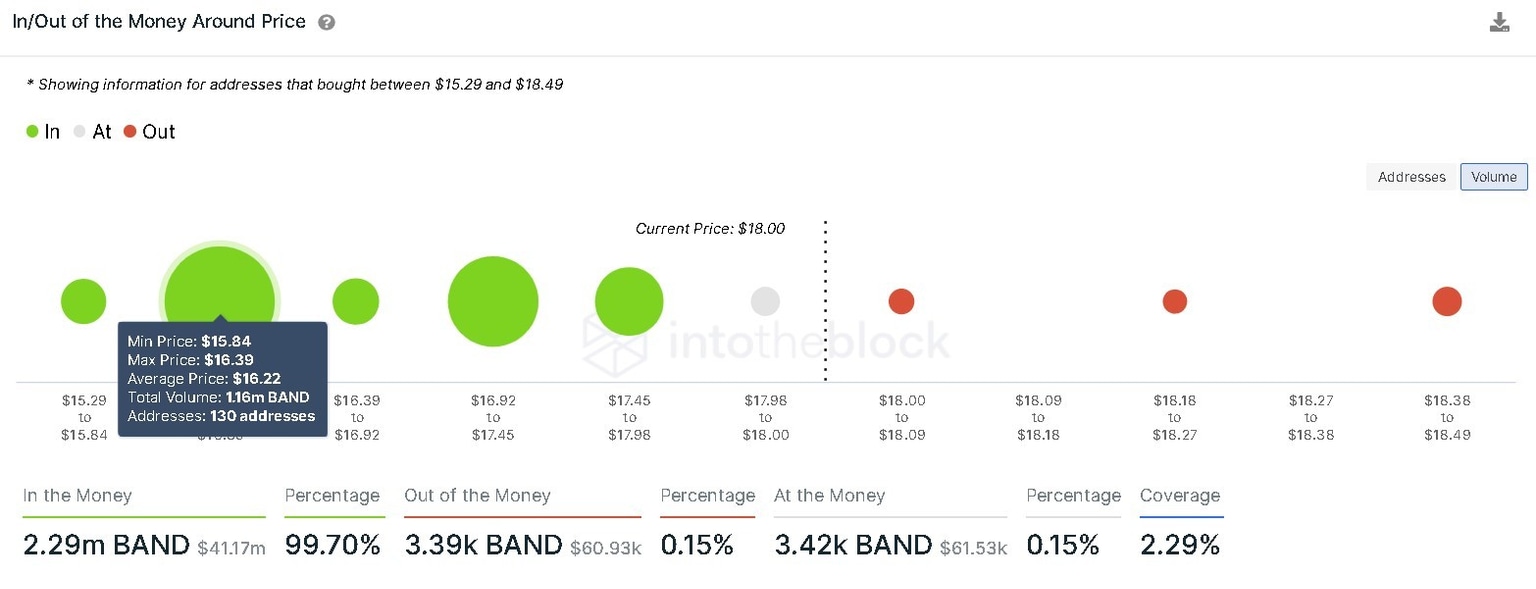Click the dotted Current Price line at $18.00

[x=825, y=300]
